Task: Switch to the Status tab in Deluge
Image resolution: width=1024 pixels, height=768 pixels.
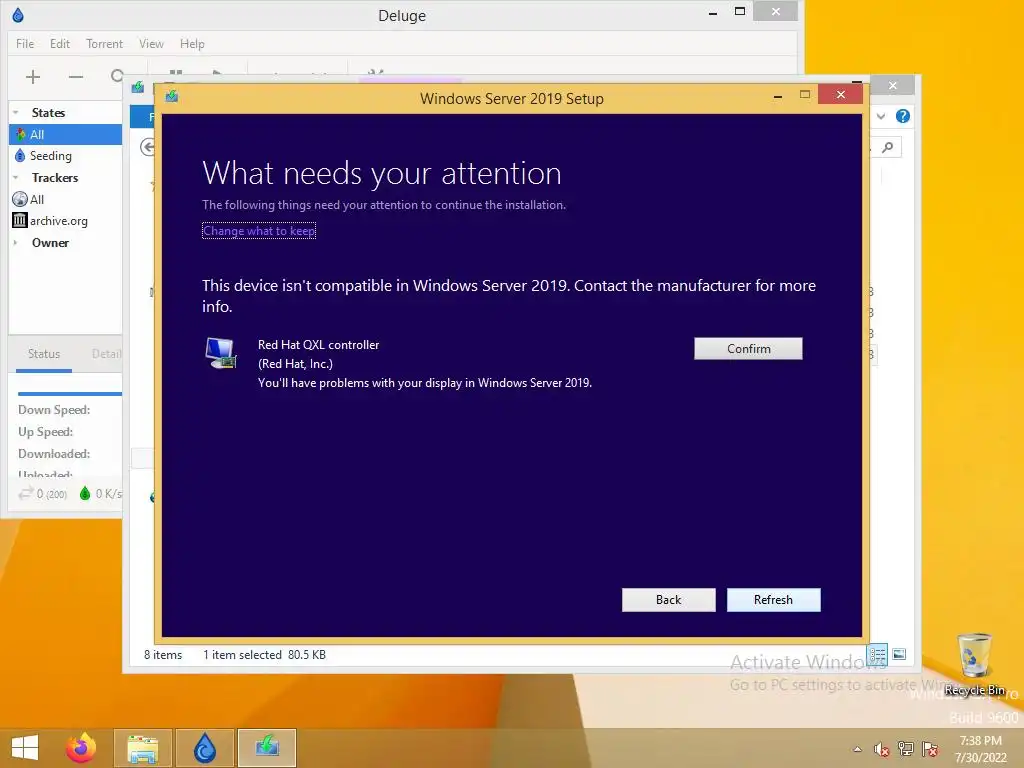Action: coord(44,354)
